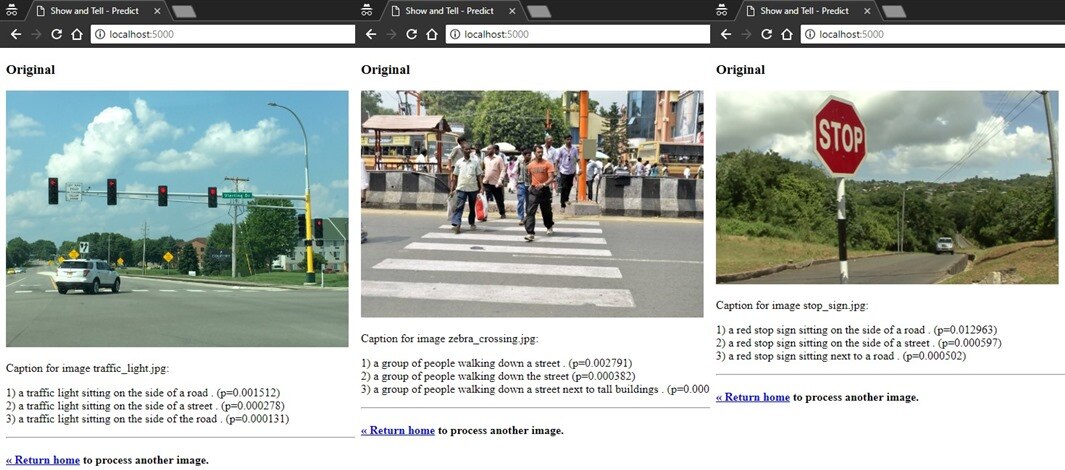Click the traffic light photo
This screenshot has height=470, width=1065.
(177, 219)
